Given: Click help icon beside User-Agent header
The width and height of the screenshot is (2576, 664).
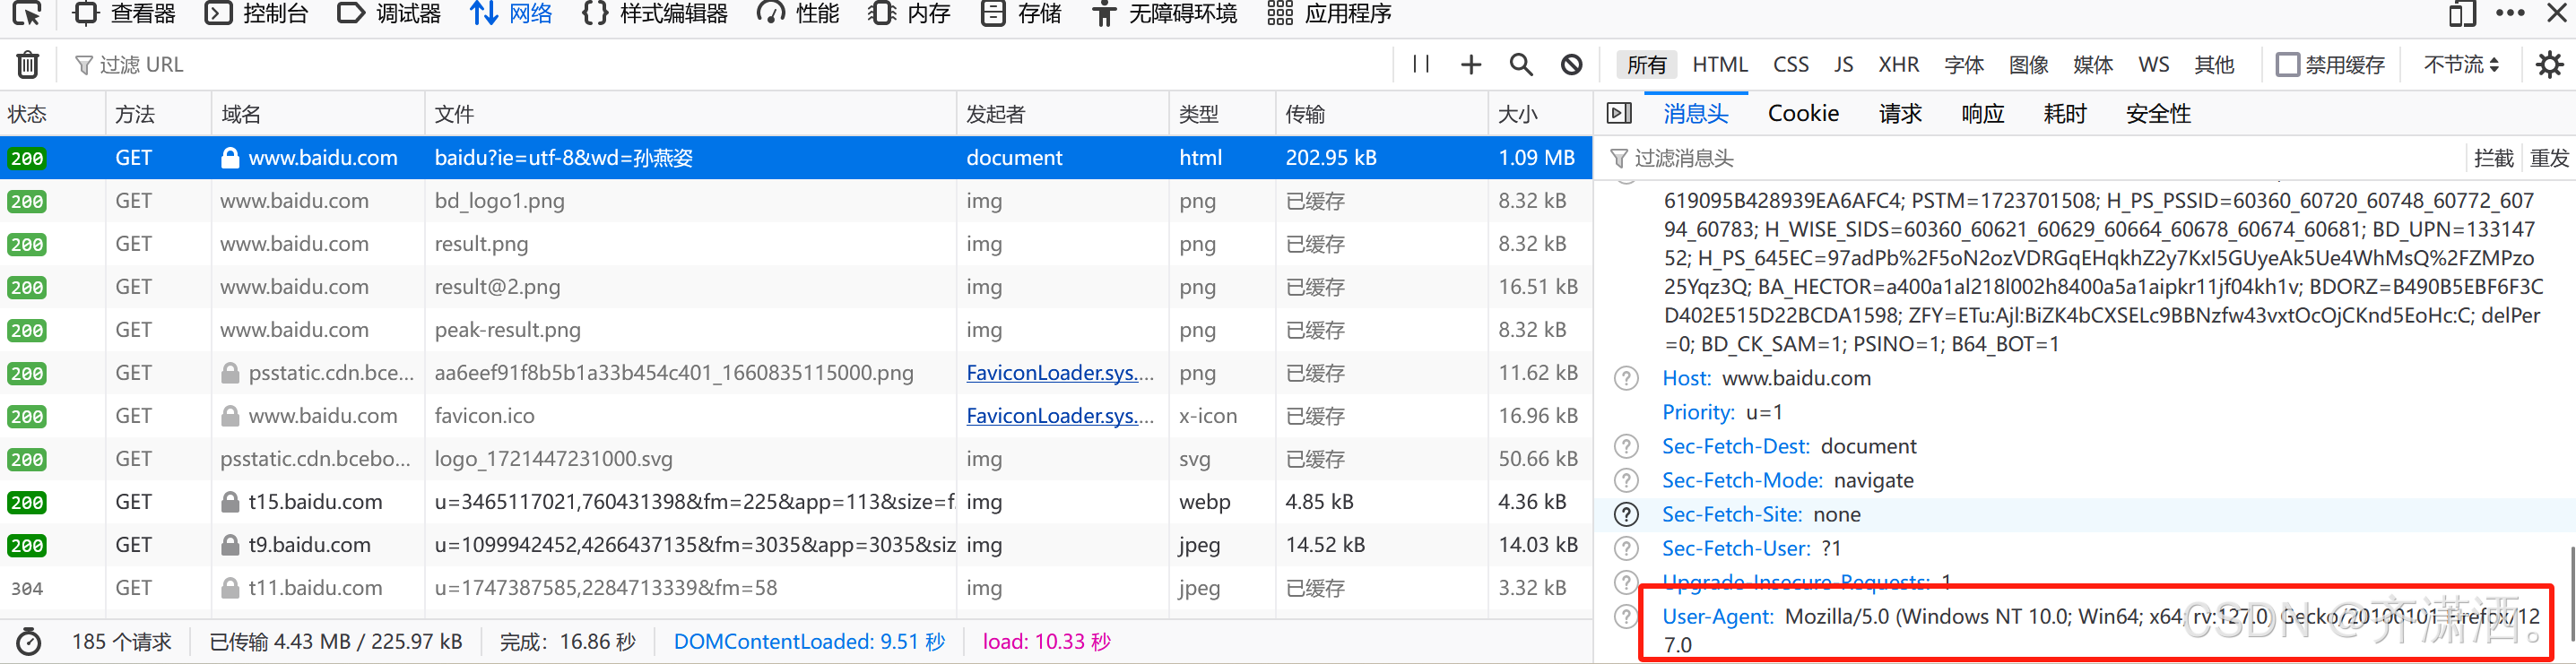Looking at the screenshot, I should point(1626,617).
